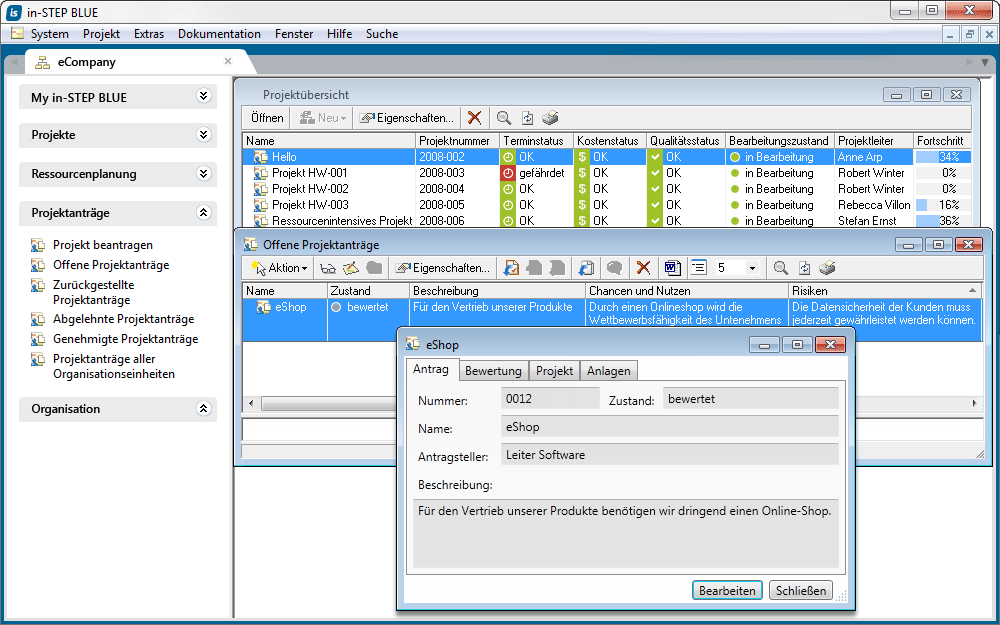Screen dimensions: 1000x625
Task: Click the refresh icon in Offene Projektanträge toolbar
Action: [x=804, y=268]
